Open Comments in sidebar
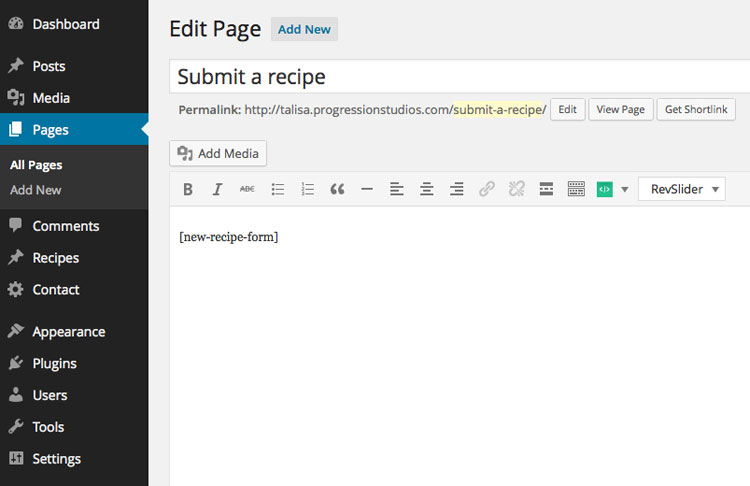The width and height of the screenshot is (750, 486). point(74,226)
